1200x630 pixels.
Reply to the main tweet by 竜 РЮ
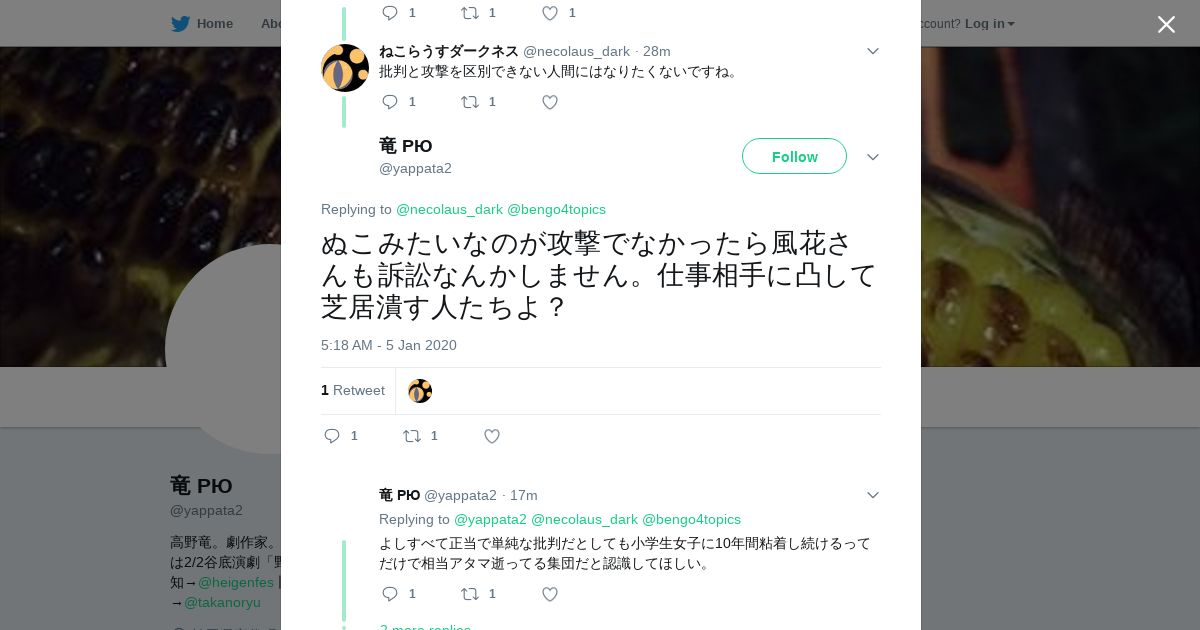(x=333, y=436)
